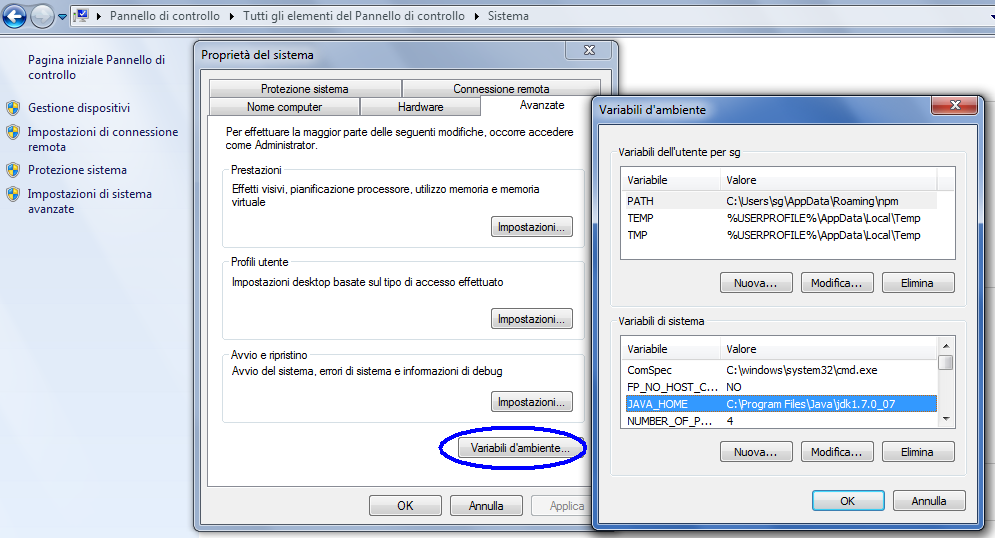
Task: Click Modifica button for user variables
Action: click(x=837, y=283)
